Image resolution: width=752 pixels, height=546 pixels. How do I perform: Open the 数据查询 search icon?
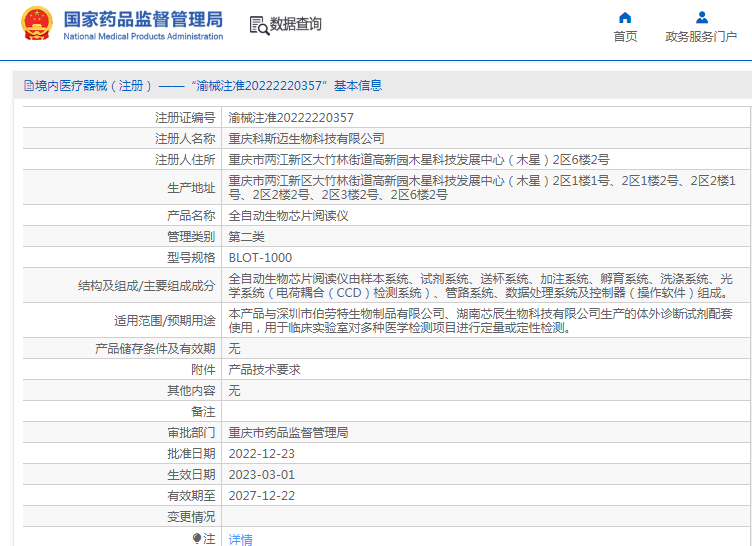(x=259, y=25)
